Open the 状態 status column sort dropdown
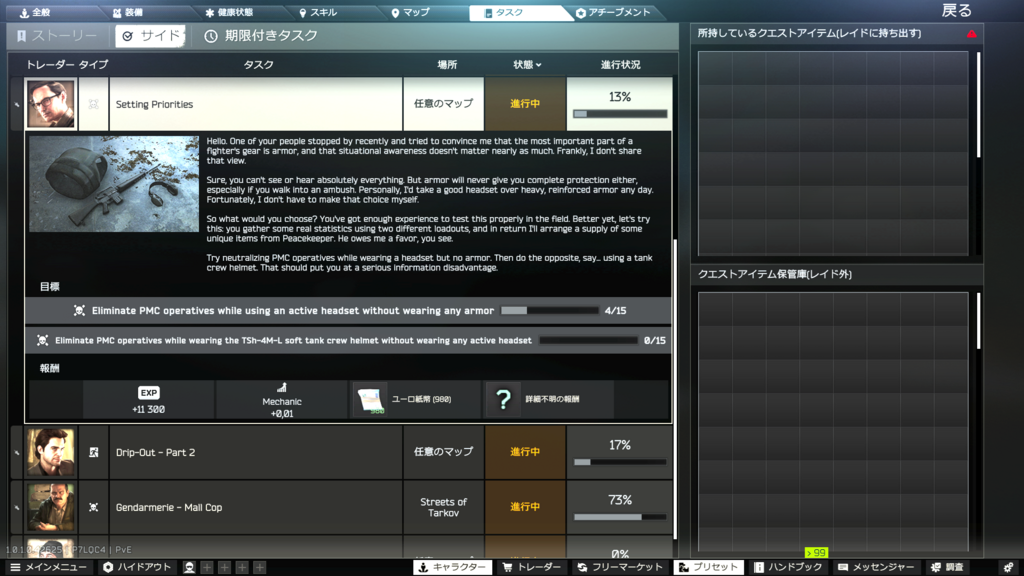The height and width of the screenshot is (576, 1024). click(x=527, y=65)
